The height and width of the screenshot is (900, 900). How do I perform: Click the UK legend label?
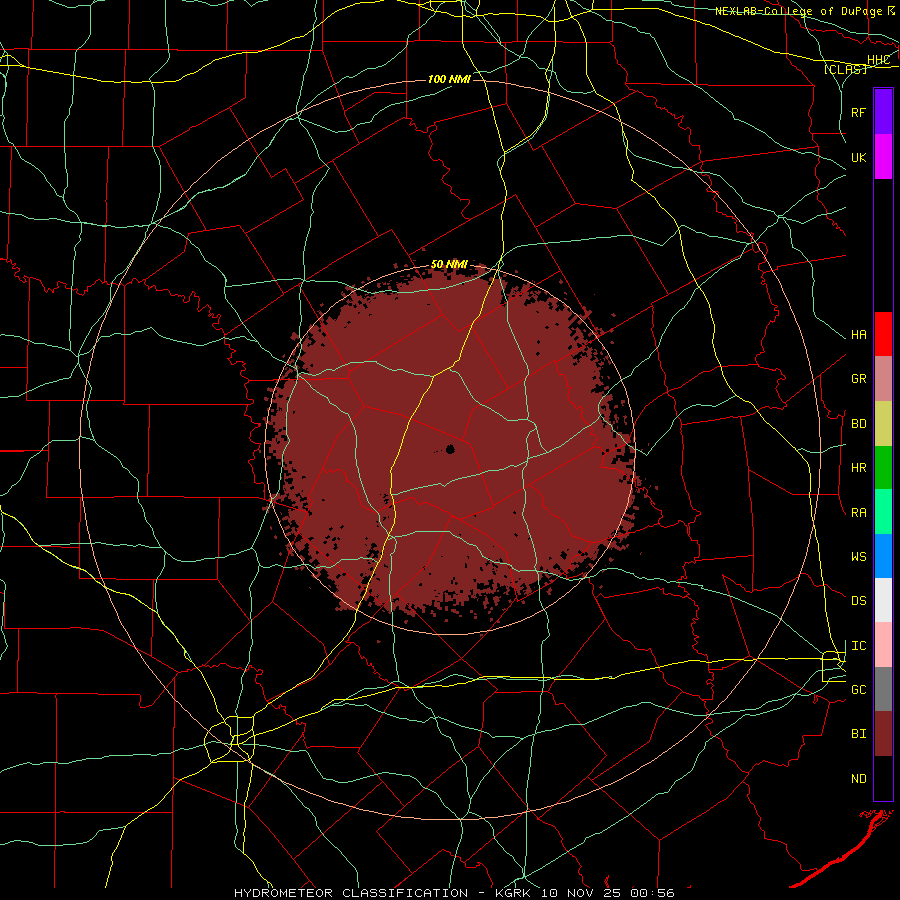click(x=859, y=157)
